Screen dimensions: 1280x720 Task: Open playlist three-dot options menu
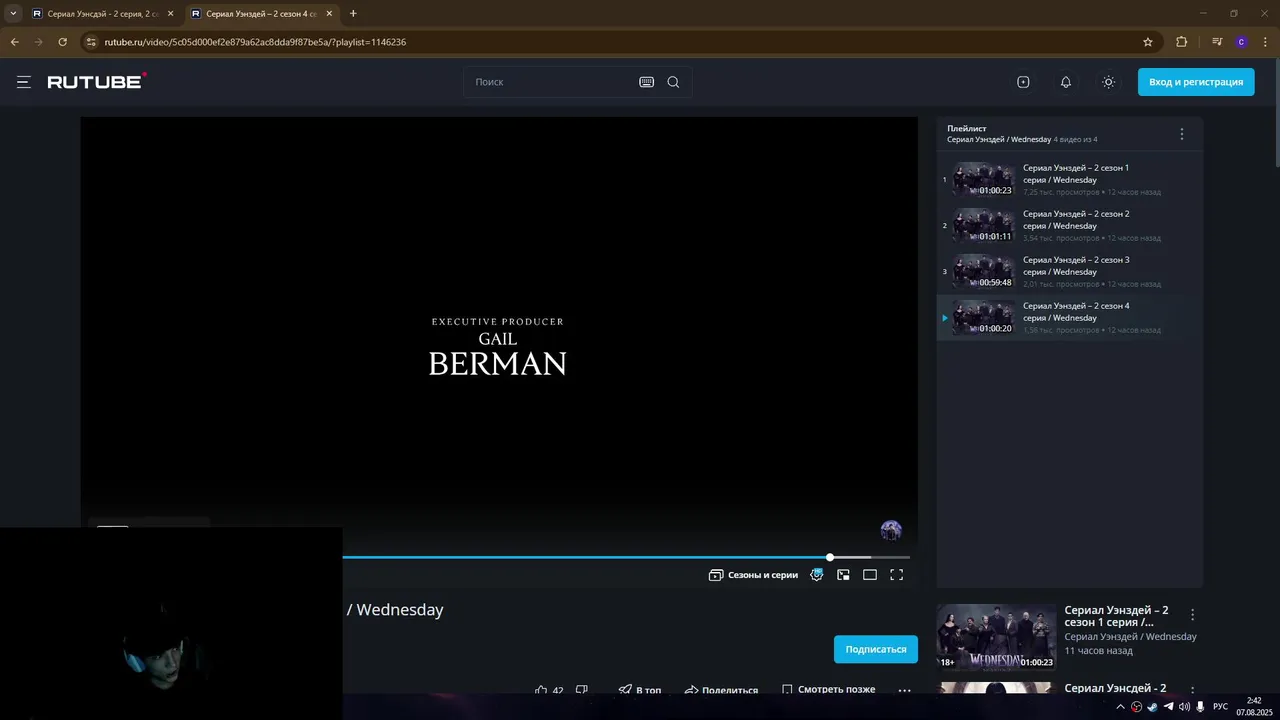pyautogui.click(x=1181, y=134)
